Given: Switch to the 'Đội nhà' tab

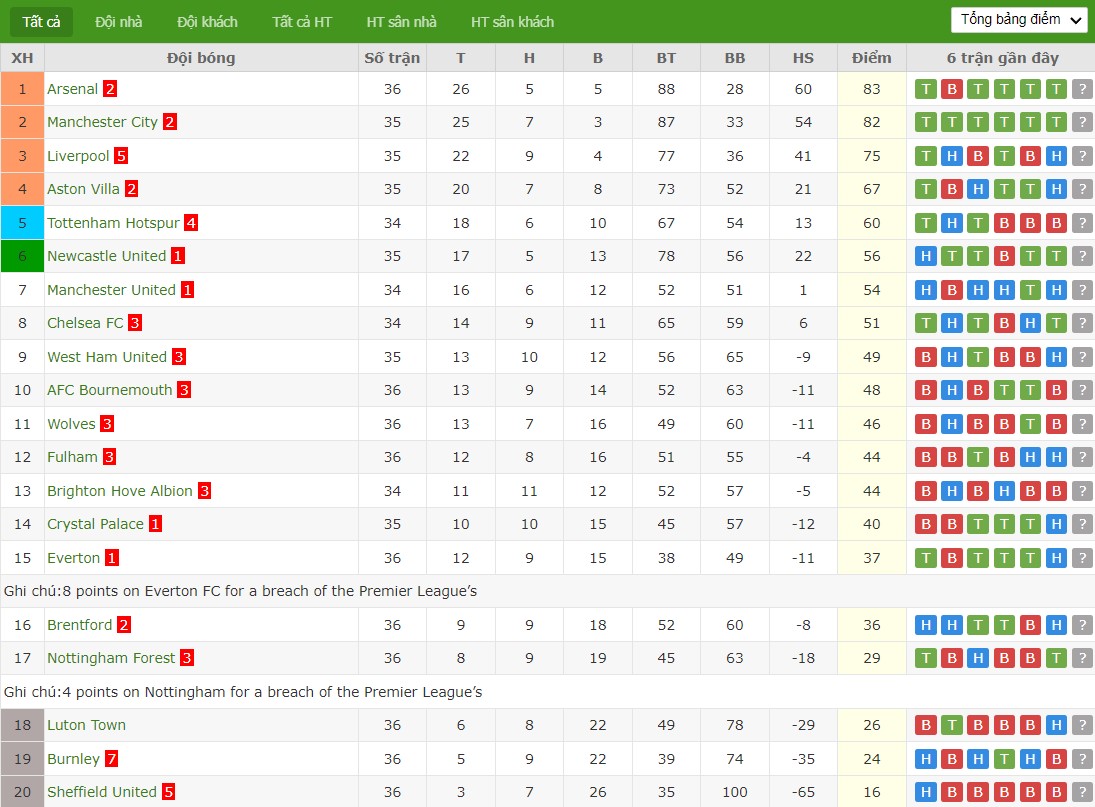Looking at the screenshot, I should [x=119, y=22].
